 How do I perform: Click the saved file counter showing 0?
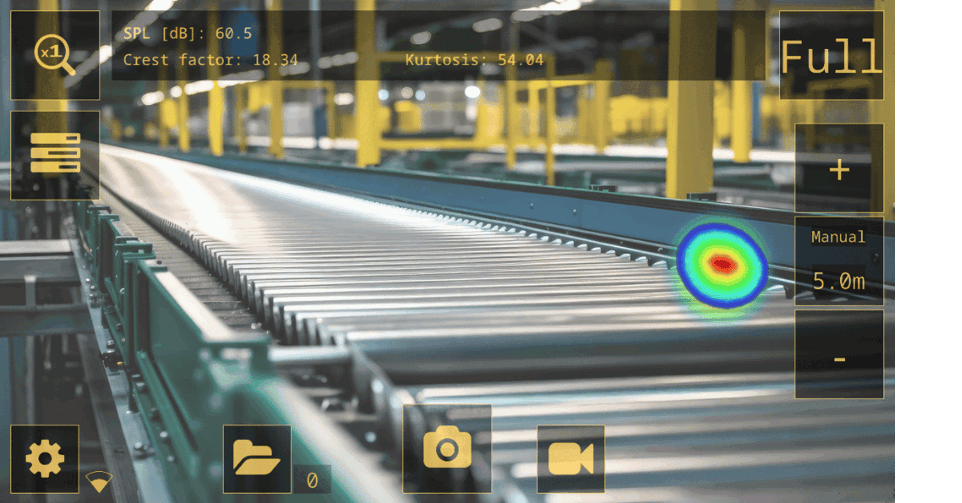[x=312, y=481]
